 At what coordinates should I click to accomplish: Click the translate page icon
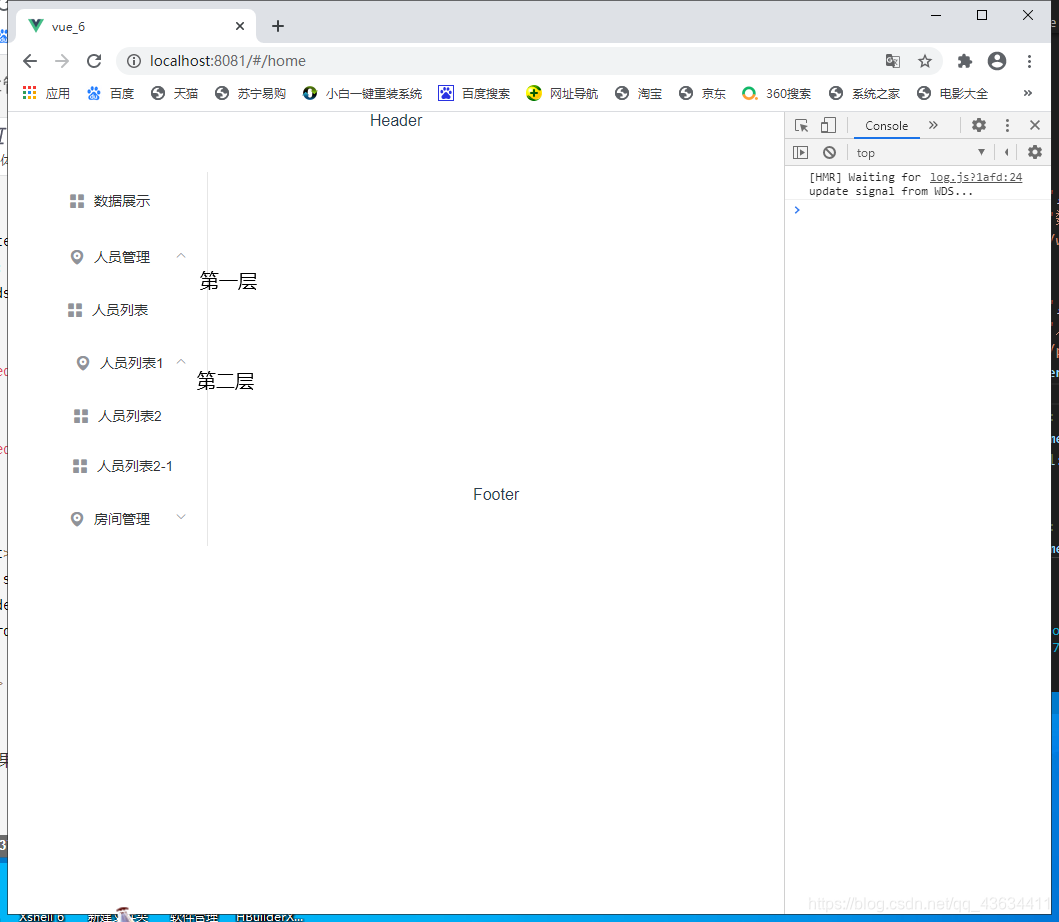(x=892, y=61)
